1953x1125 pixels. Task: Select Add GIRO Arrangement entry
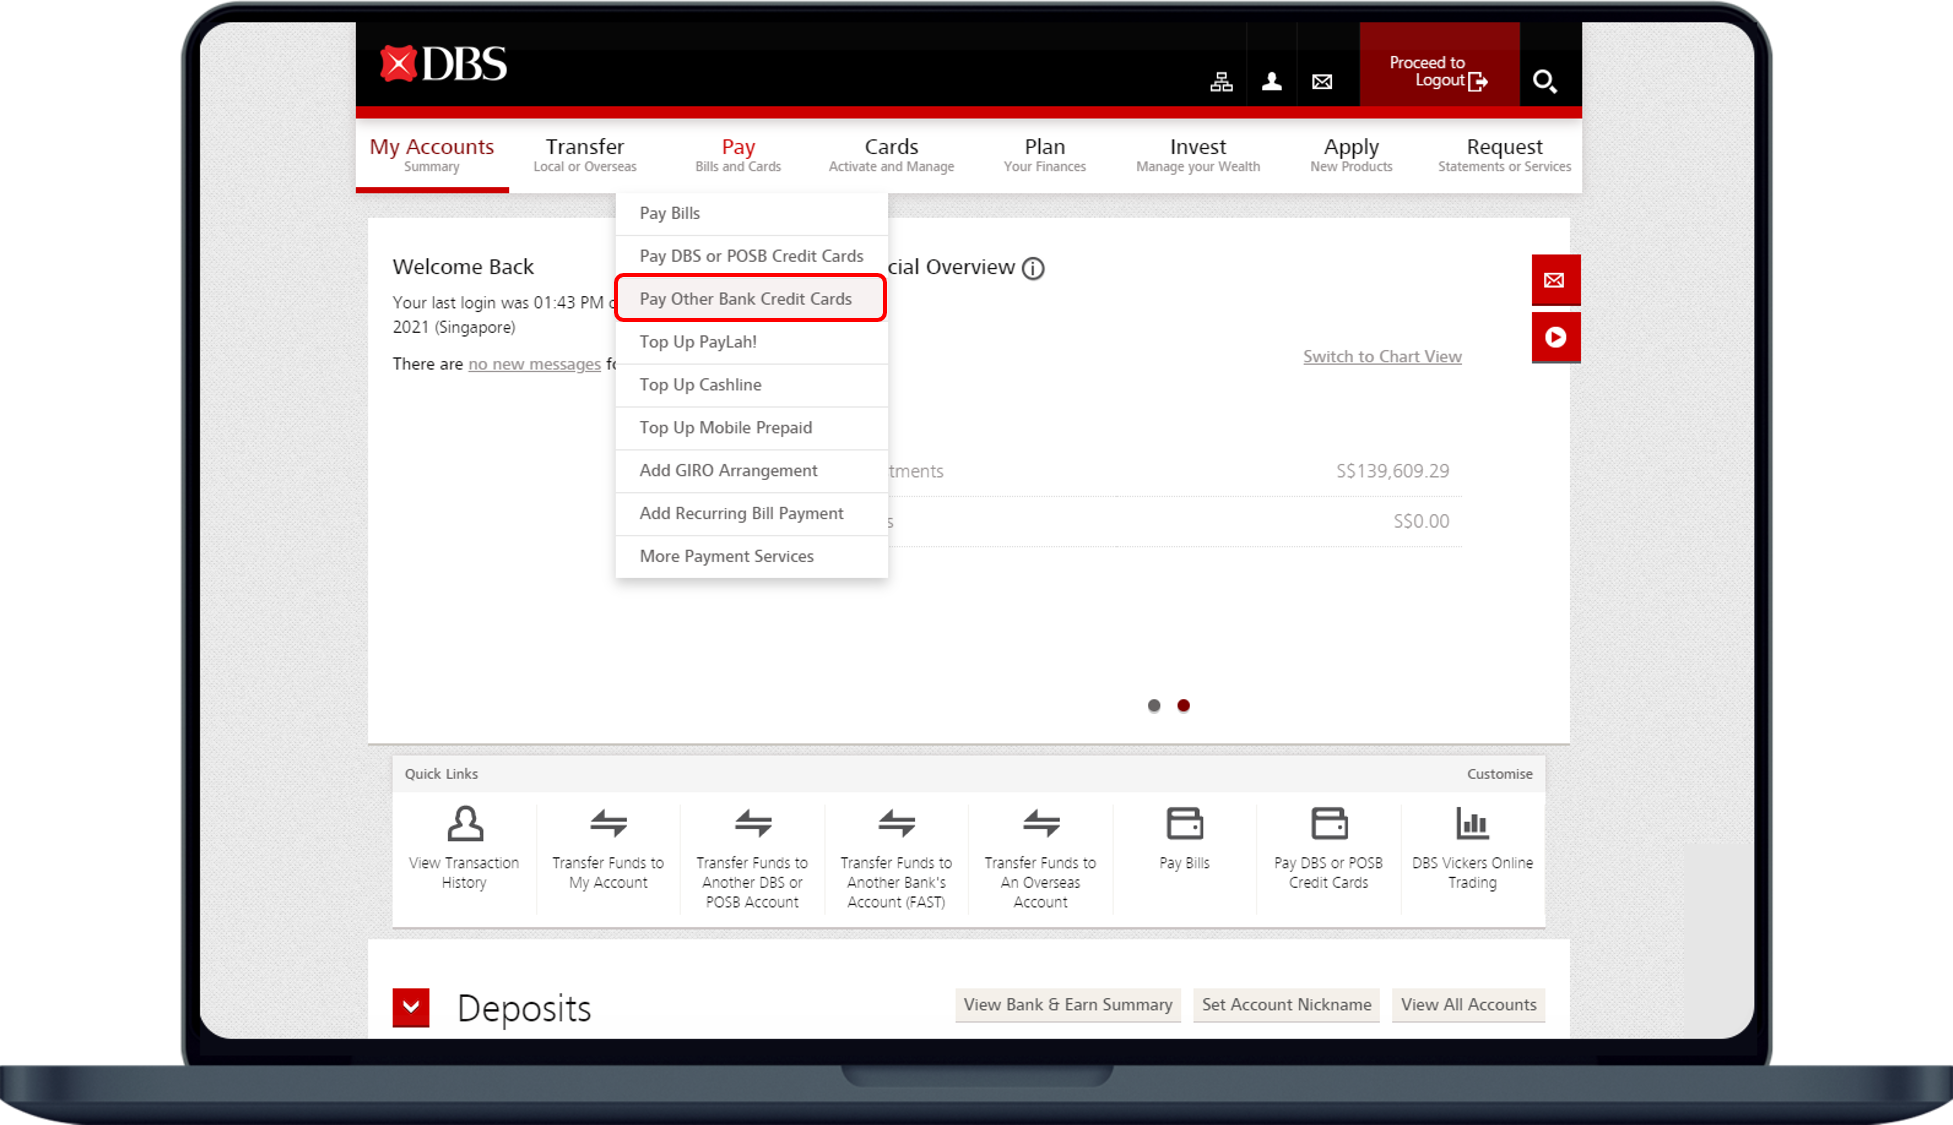751,471
